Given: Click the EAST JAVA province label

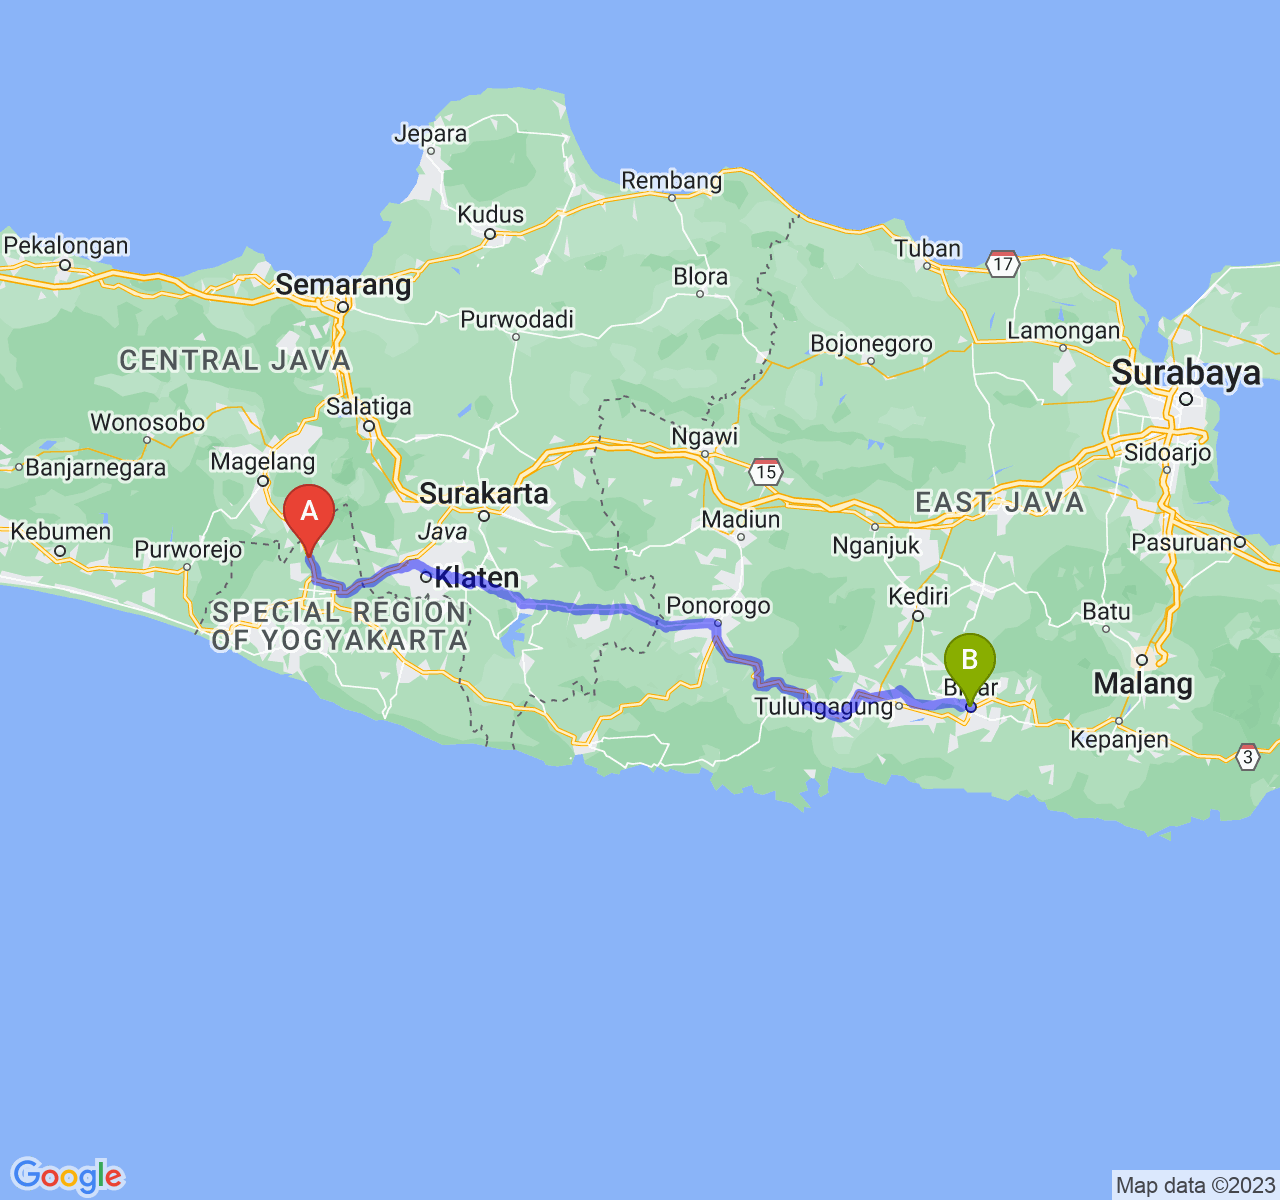Looking at the screenshot, I should [1000, 503].
